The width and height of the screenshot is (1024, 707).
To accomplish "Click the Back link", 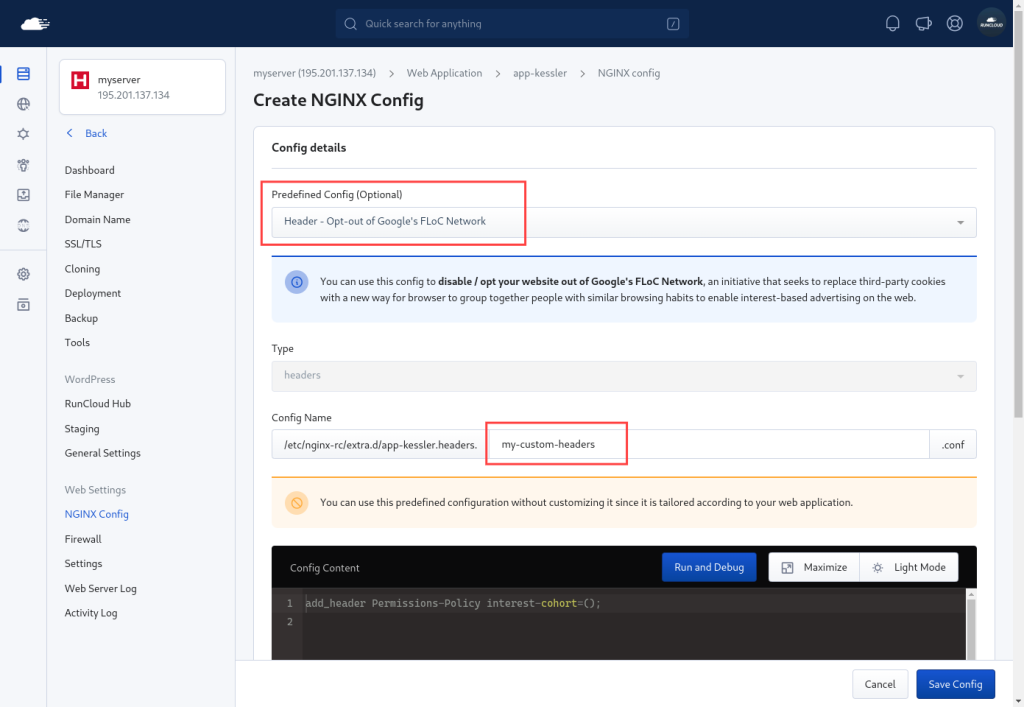I will (96, 133).
